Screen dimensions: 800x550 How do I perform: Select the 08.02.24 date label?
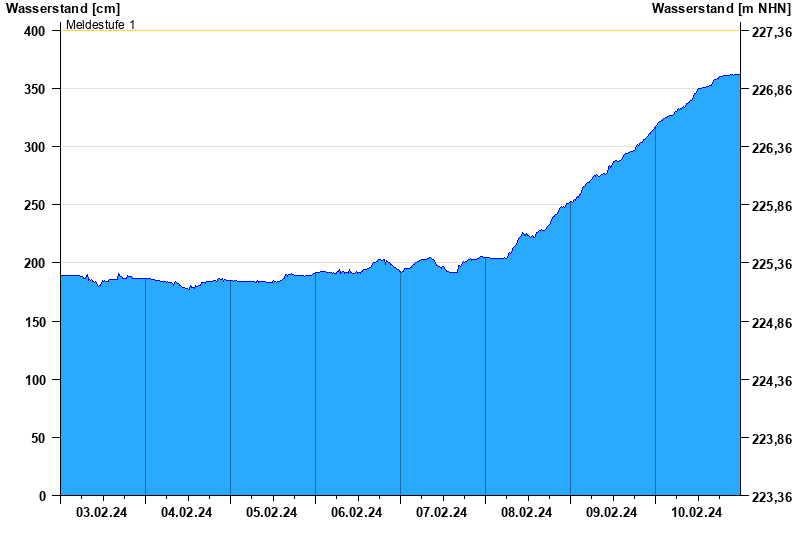527,513
